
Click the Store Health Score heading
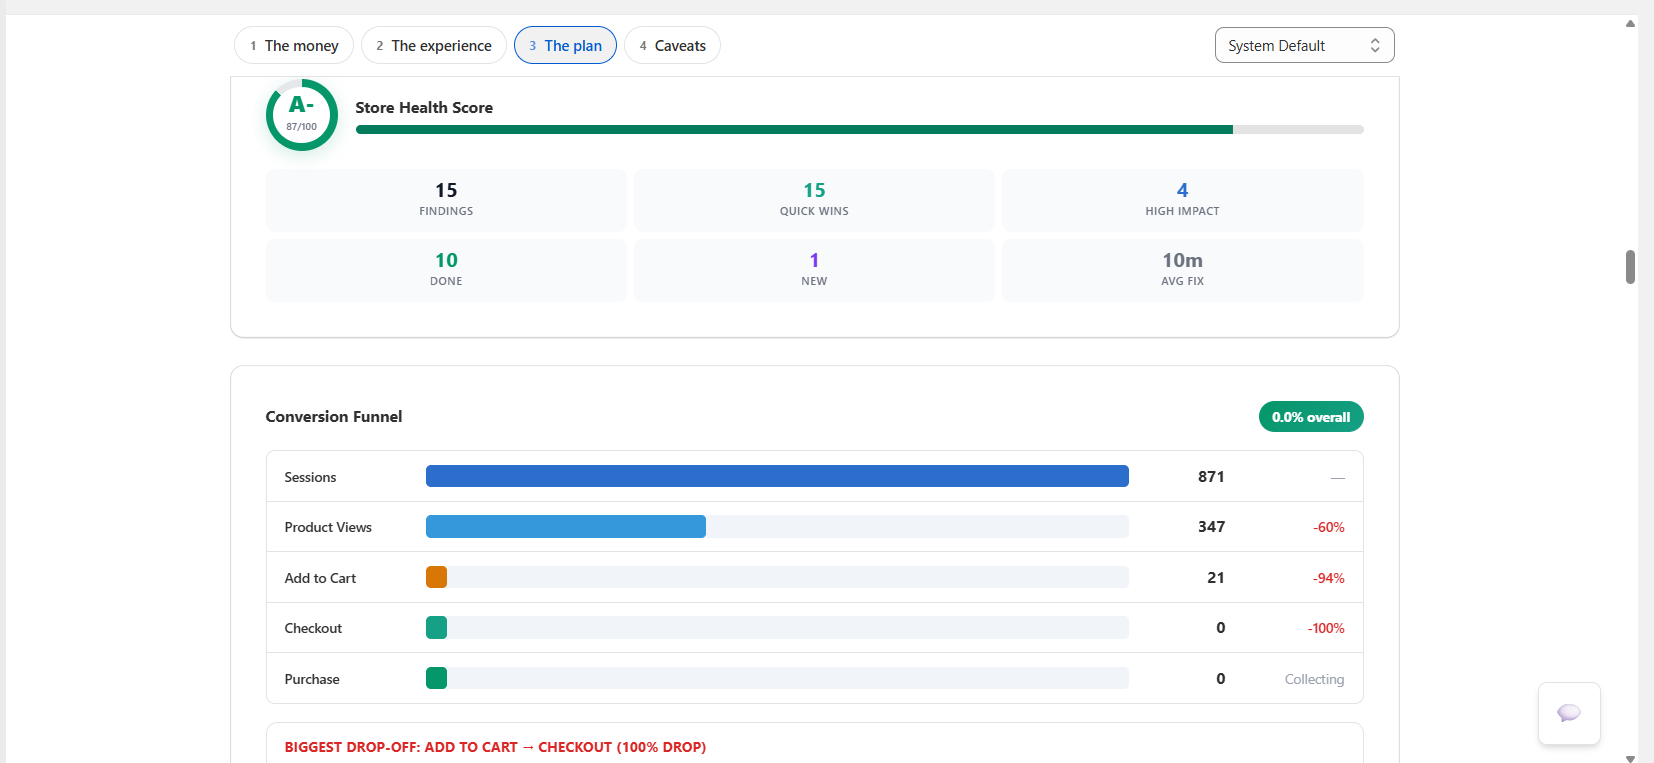click(424, 107)
